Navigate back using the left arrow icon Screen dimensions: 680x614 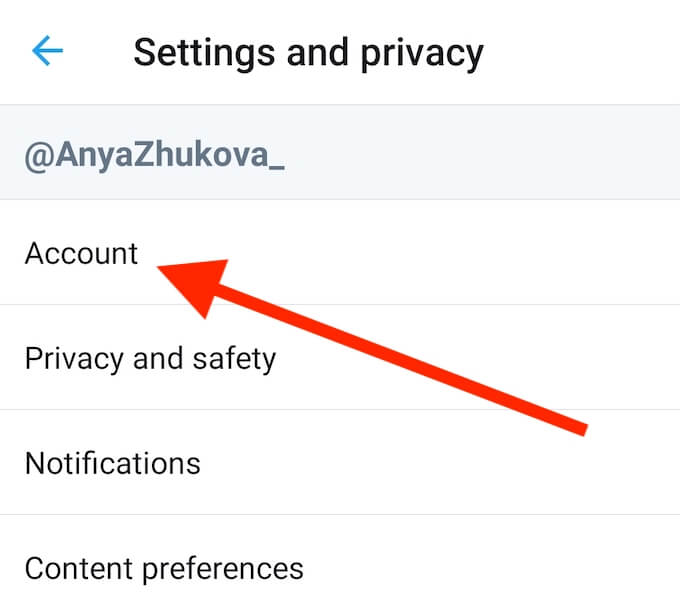coord(48,51)
